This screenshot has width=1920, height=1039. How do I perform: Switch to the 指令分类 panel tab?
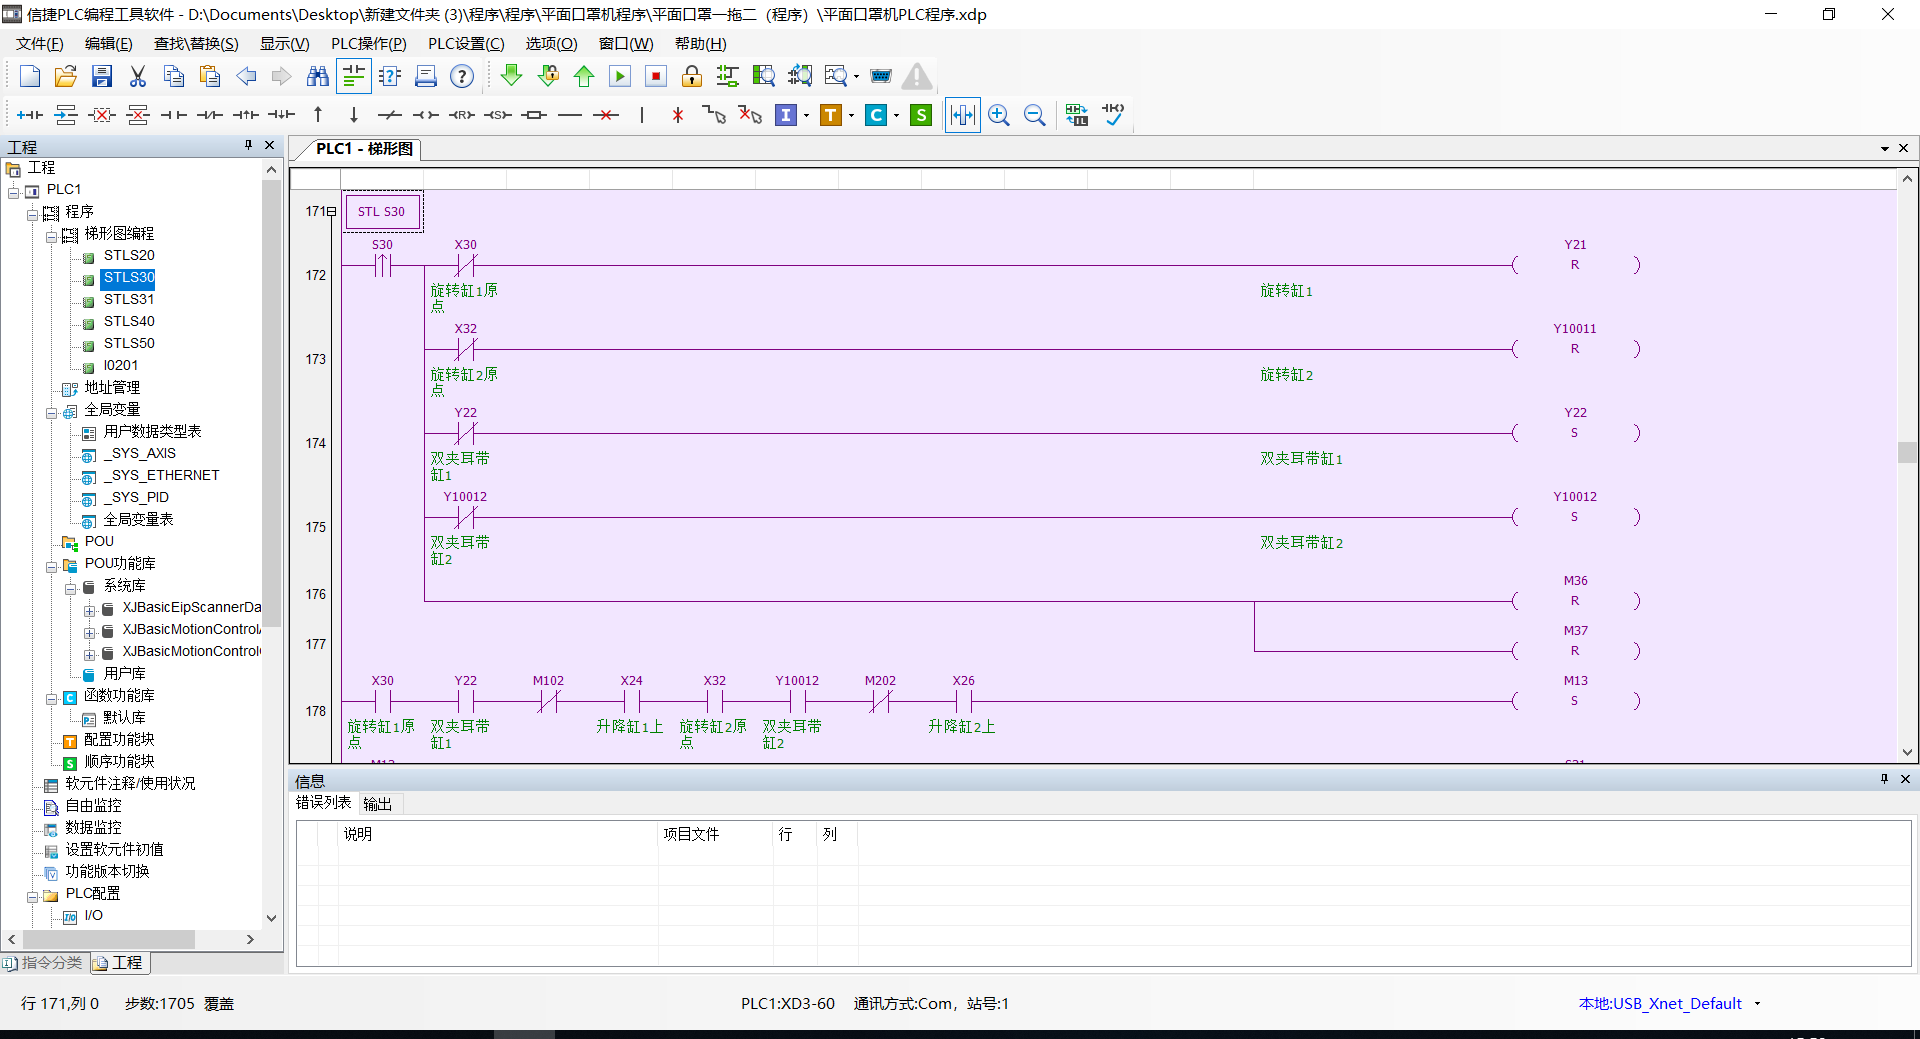pos(44,963)
